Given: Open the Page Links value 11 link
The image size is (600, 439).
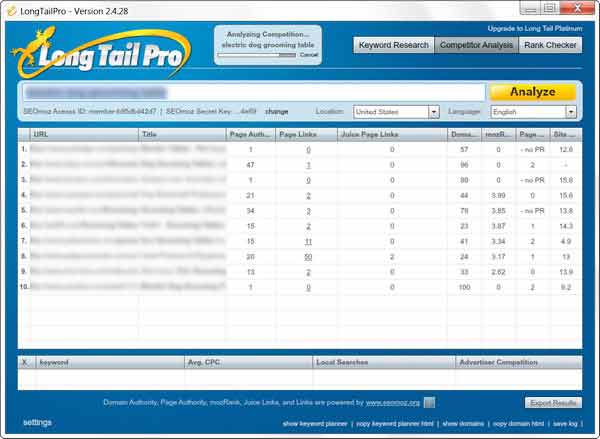Looking at the screenshot, I should pyautogui.click(x=308, y=242).
